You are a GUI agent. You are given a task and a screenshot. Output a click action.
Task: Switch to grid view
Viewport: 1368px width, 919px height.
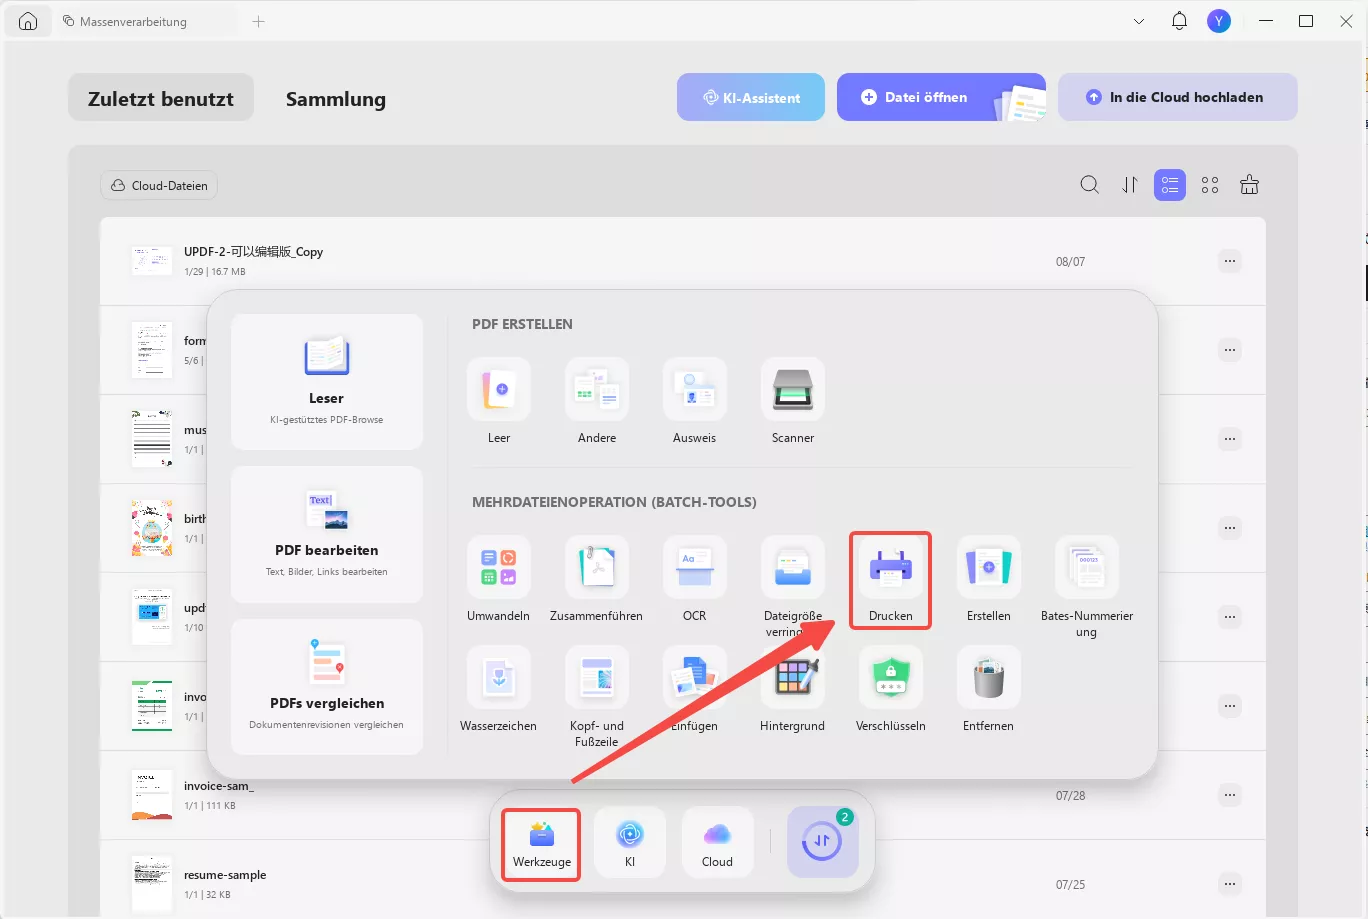(x=1210, y=185)
